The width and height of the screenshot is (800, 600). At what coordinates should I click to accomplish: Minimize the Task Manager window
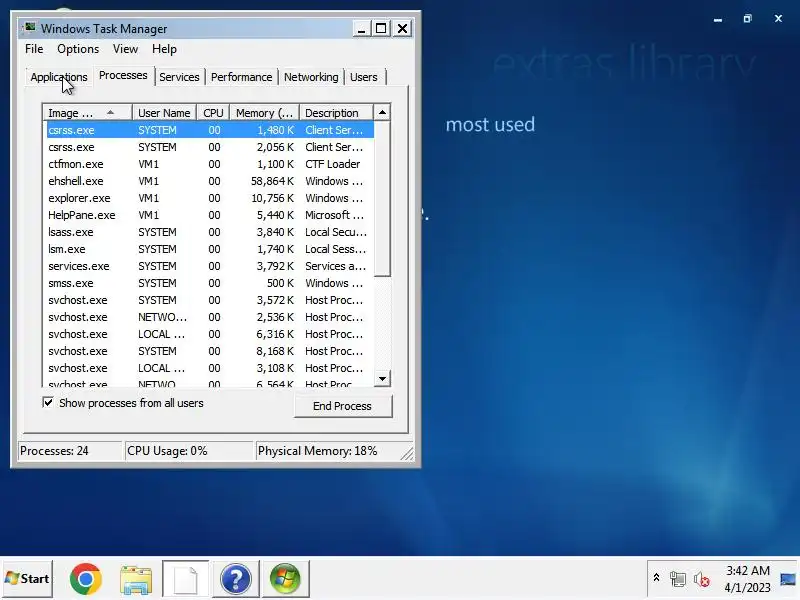(x=361, y=29)
